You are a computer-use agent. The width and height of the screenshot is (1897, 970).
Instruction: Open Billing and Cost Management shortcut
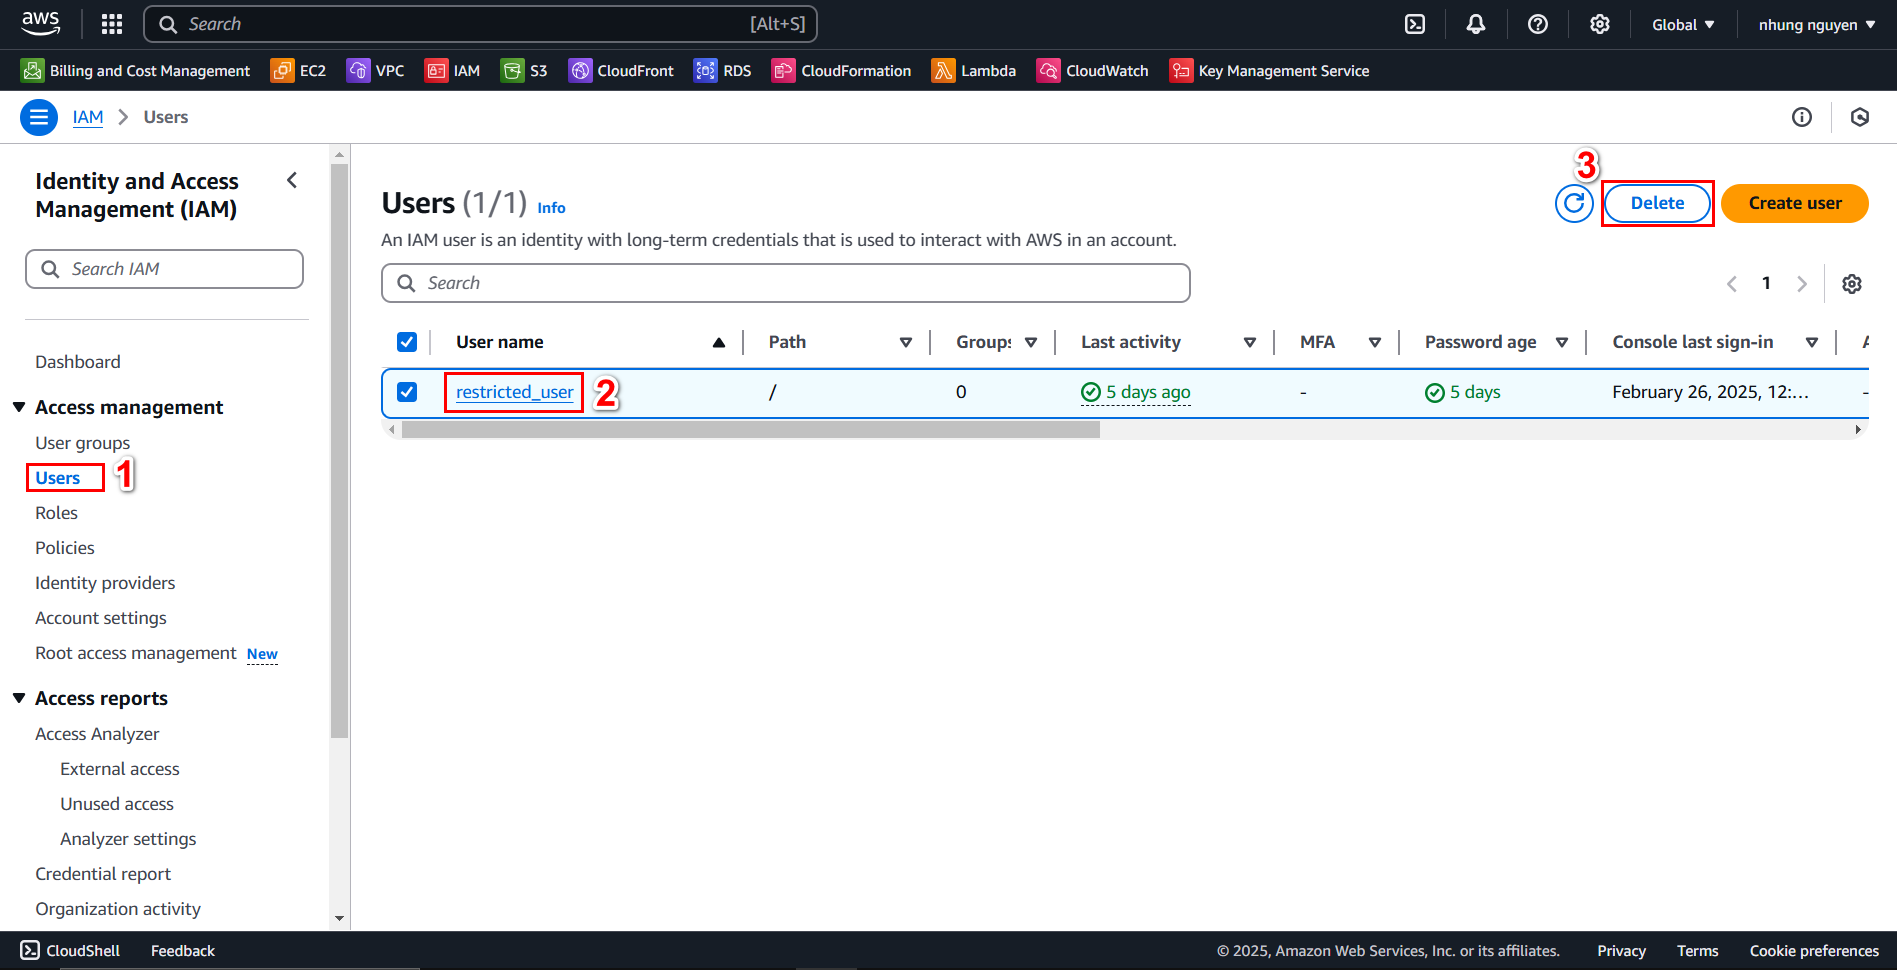(136, 71)
